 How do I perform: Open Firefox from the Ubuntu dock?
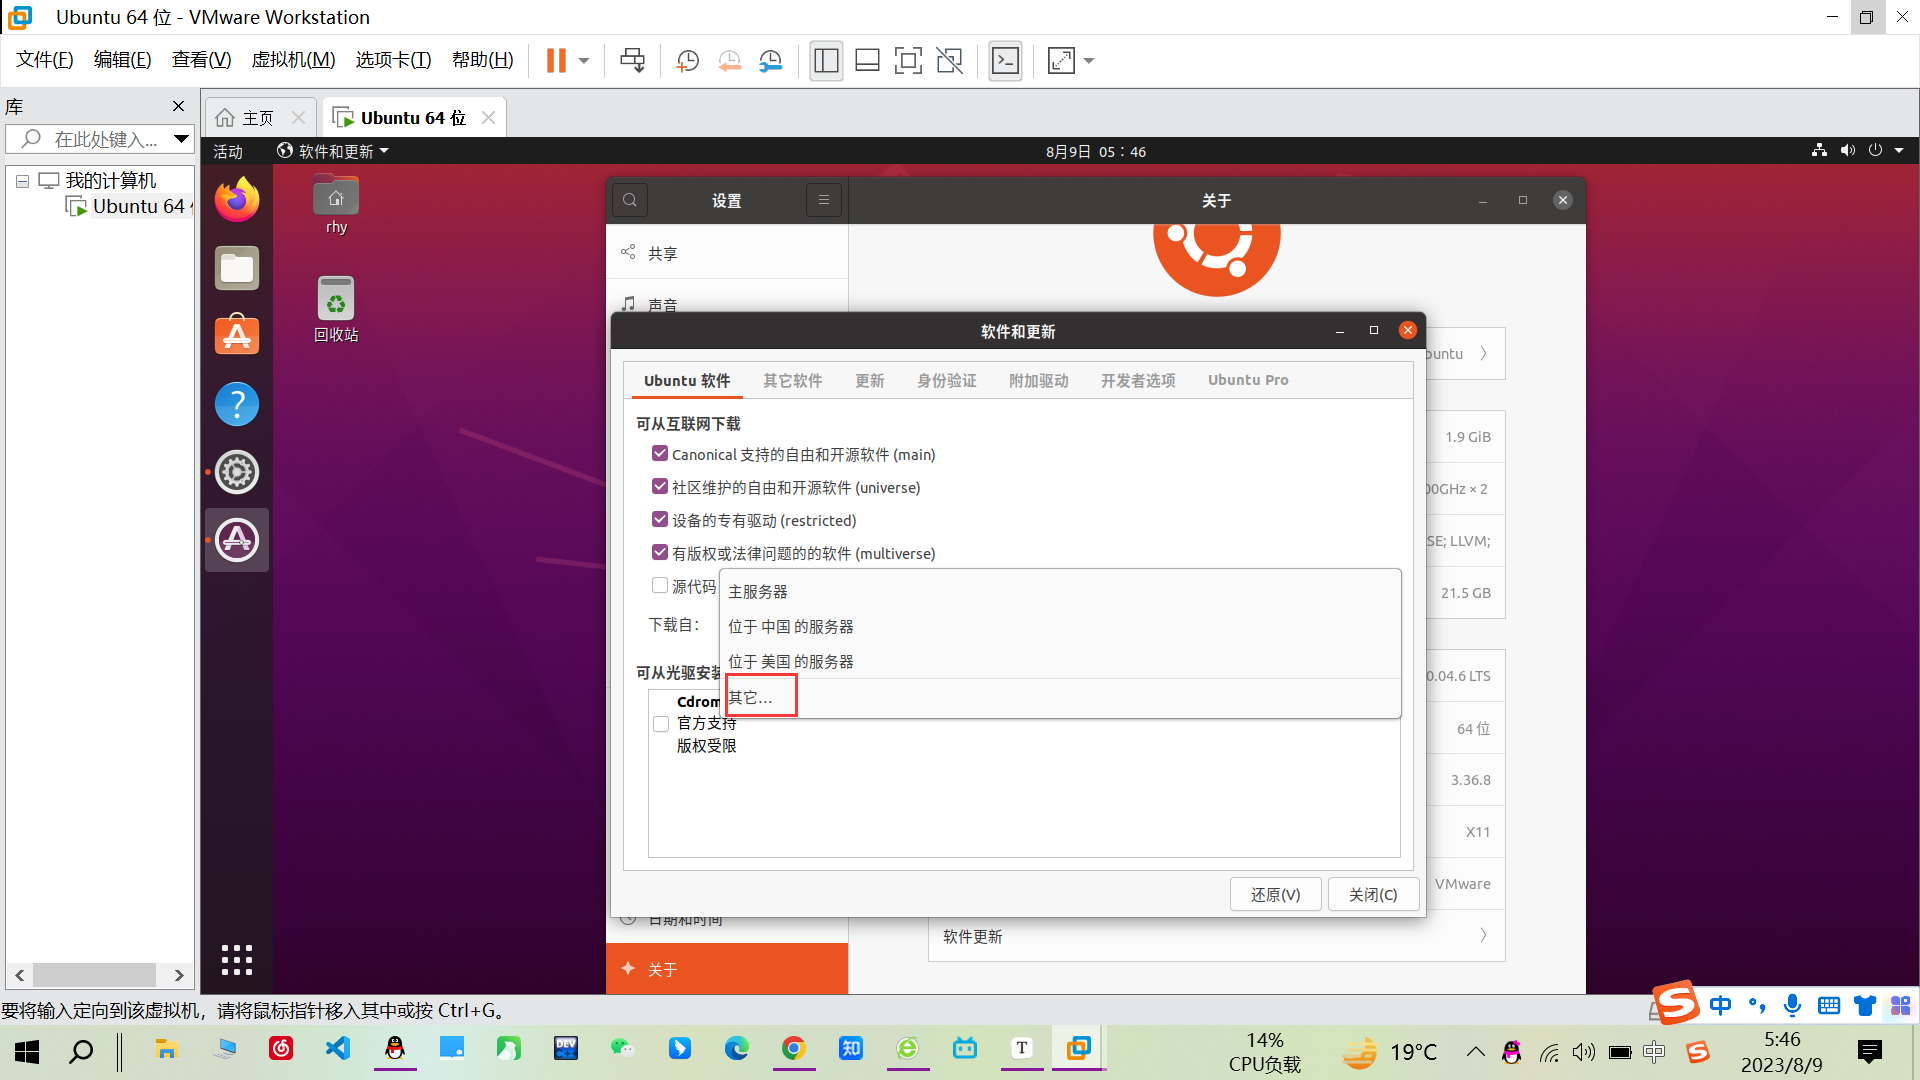click(x=237, y=200)
